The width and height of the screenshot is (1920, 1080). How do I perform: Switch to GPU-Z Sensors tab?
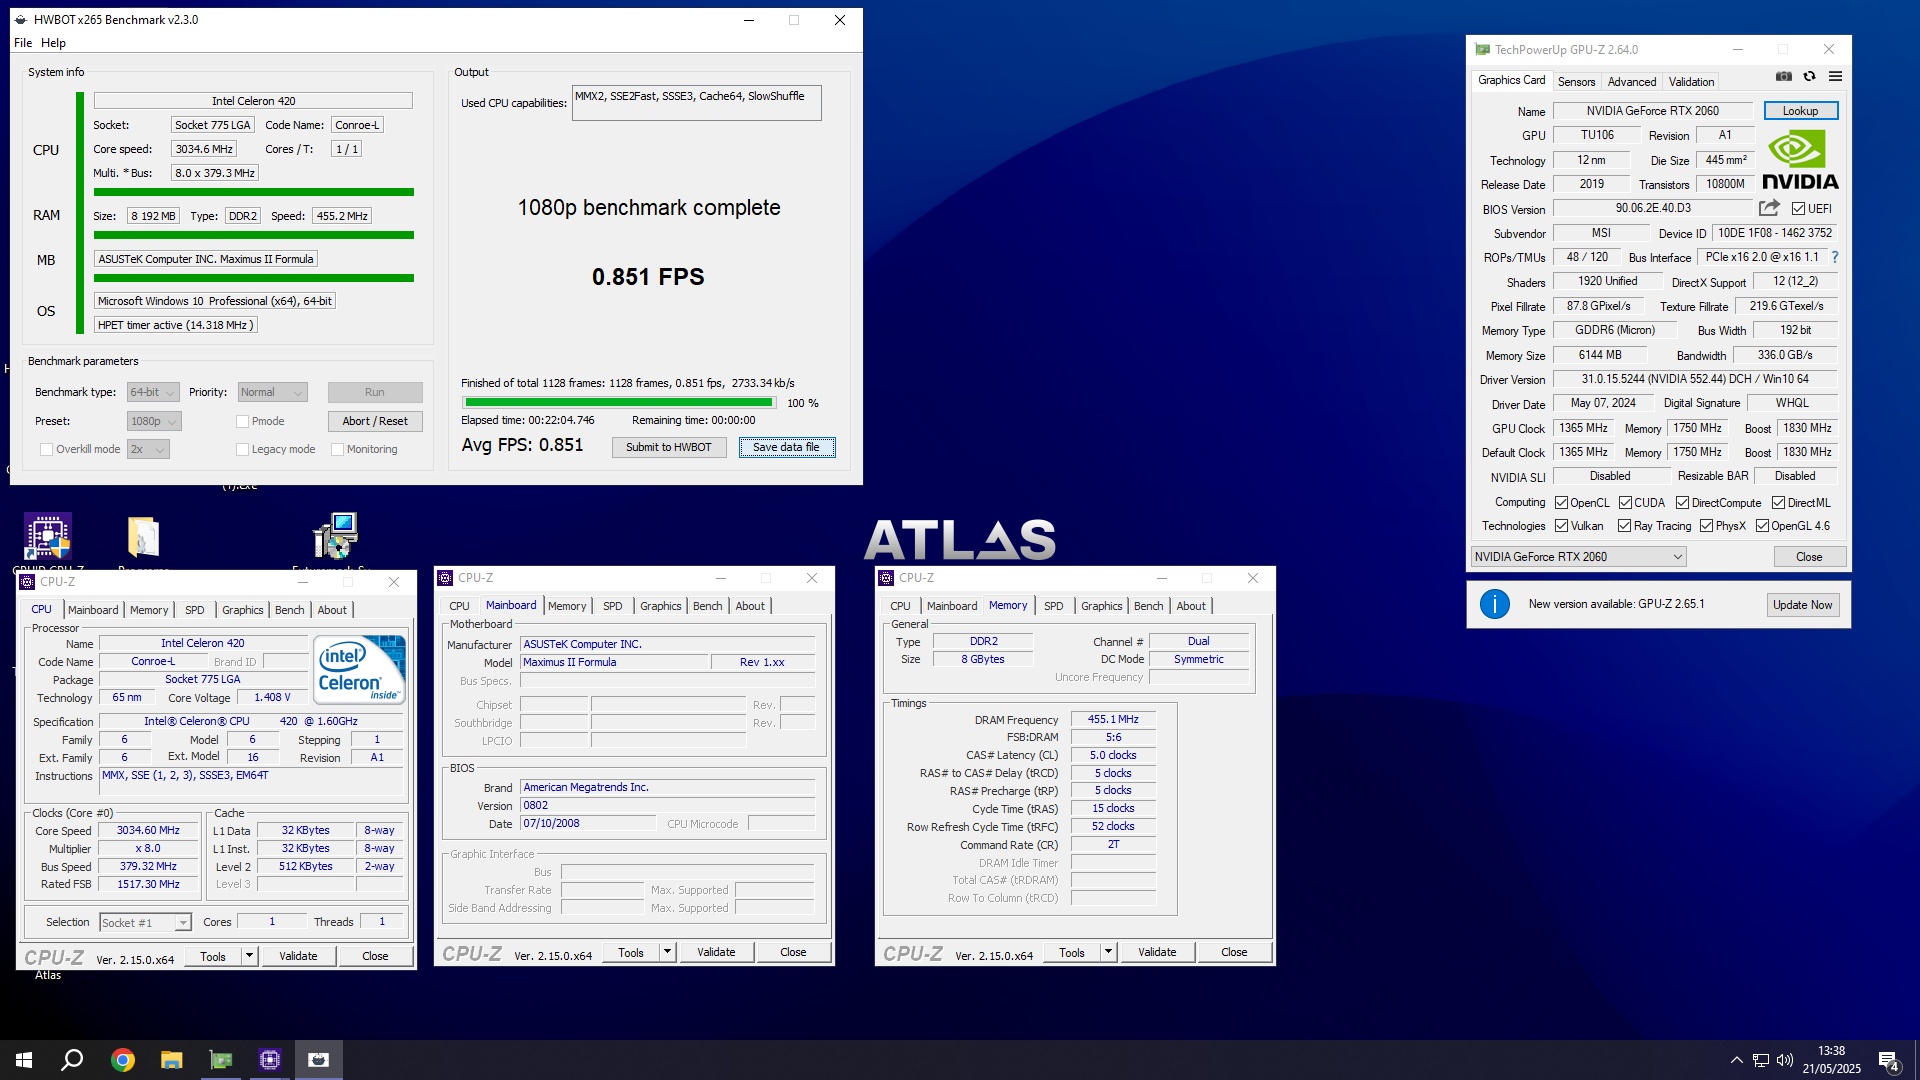click(x=1576, y=82)
